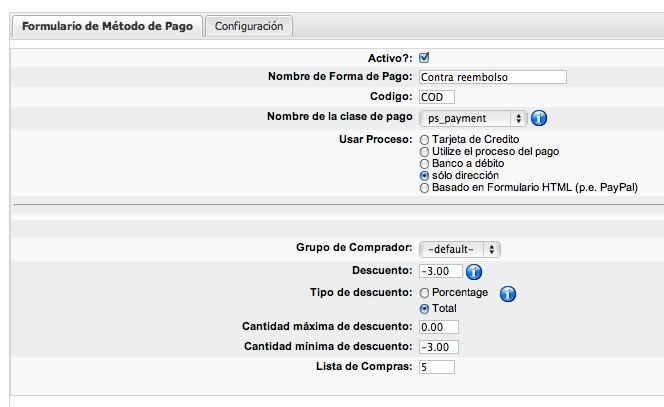The width and height of the screenshot is (664, 407).
Task: Select Total discount type radio
Action: coord(424,309)
